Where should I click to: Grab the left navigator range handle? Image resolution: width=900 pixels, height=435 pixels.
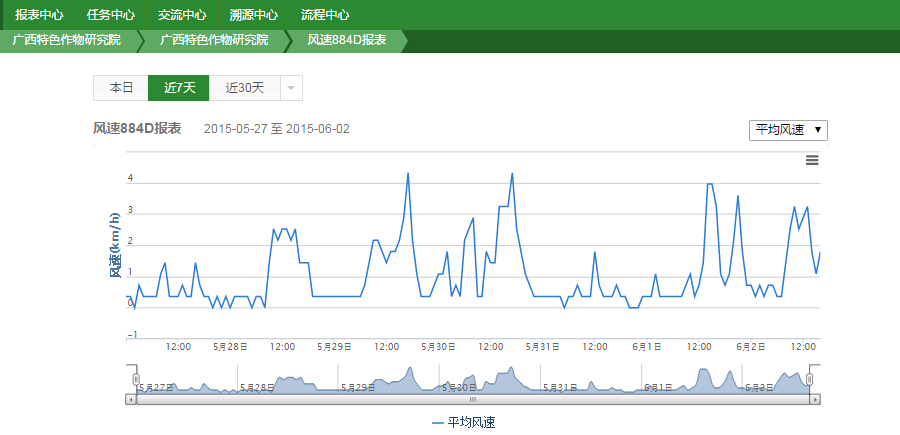click(137, 379)
